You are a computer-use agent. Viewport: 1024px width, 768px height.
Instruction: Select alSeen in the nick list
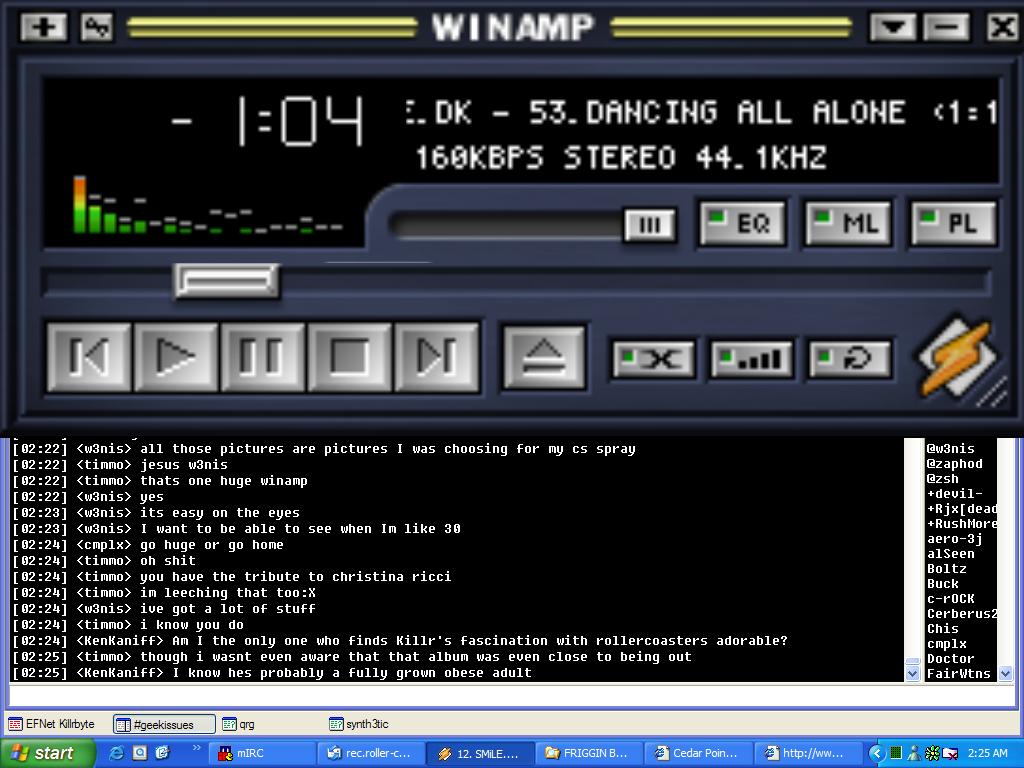point(950,554)
